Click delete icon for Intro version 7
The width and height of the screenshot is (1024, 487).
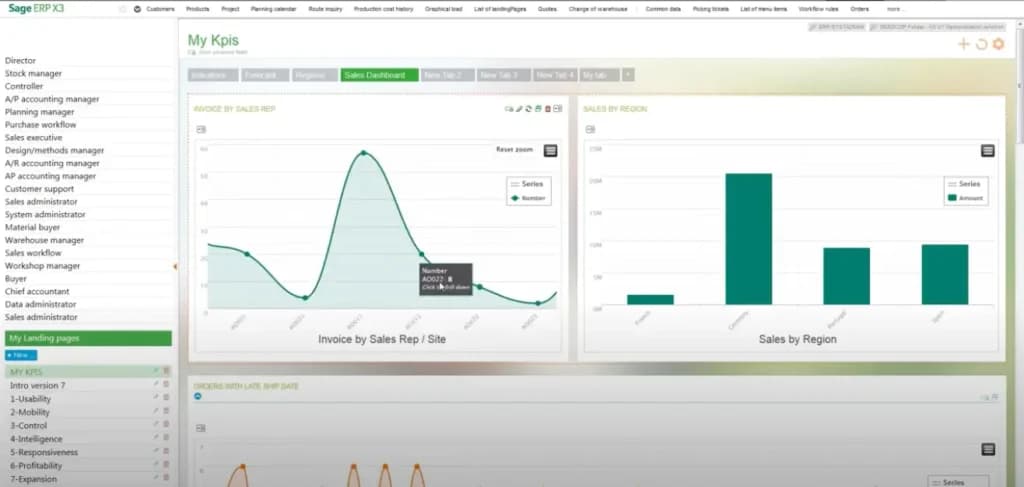[166, 385]
